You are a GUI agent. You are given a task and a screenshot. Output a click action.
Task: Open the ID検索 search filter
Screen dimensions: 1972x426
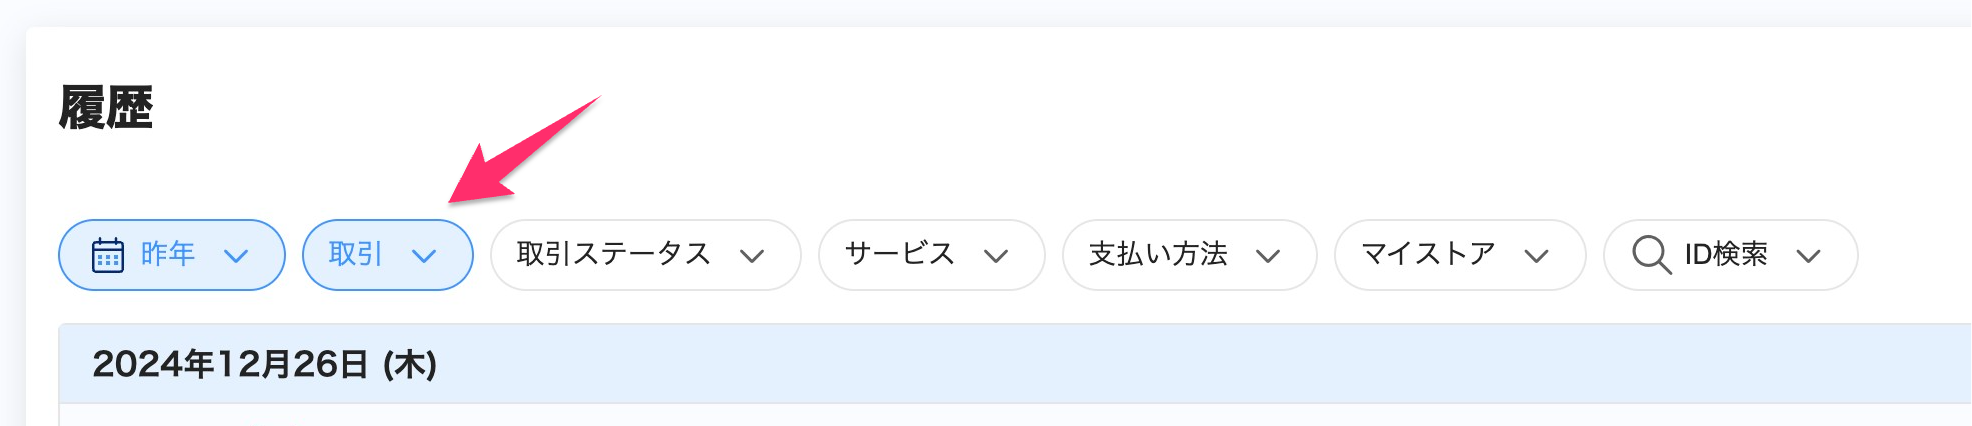click(x=1731, y=255)
